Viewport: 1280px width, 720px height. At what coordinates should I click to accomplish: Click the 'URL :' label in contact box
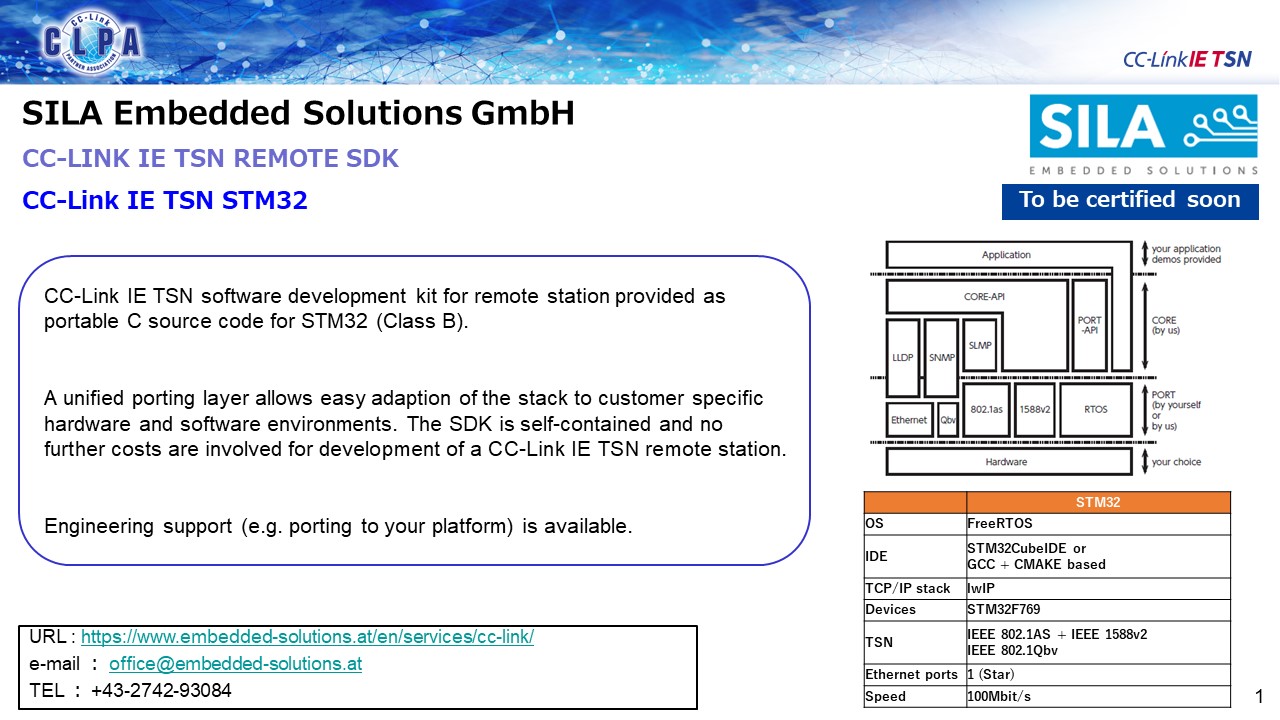[53, 637]
